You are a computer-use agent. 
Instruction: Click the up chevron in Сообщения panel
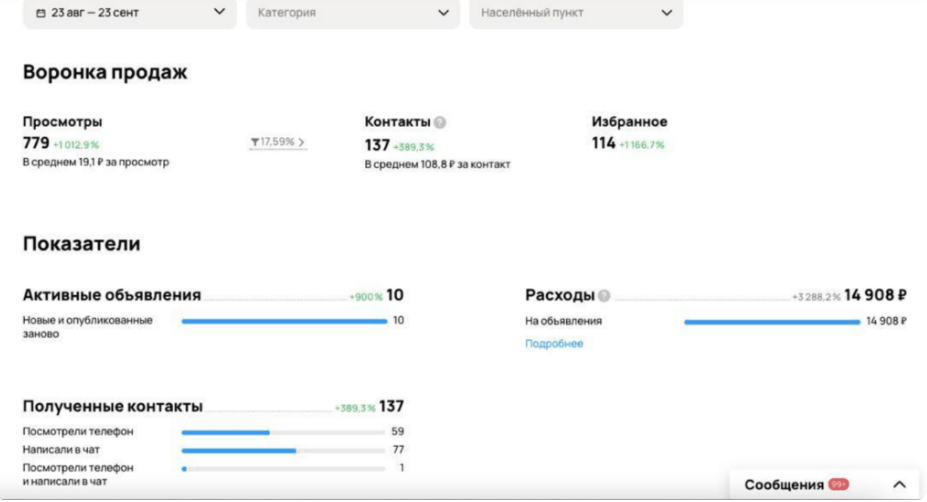tap(899, 485)
